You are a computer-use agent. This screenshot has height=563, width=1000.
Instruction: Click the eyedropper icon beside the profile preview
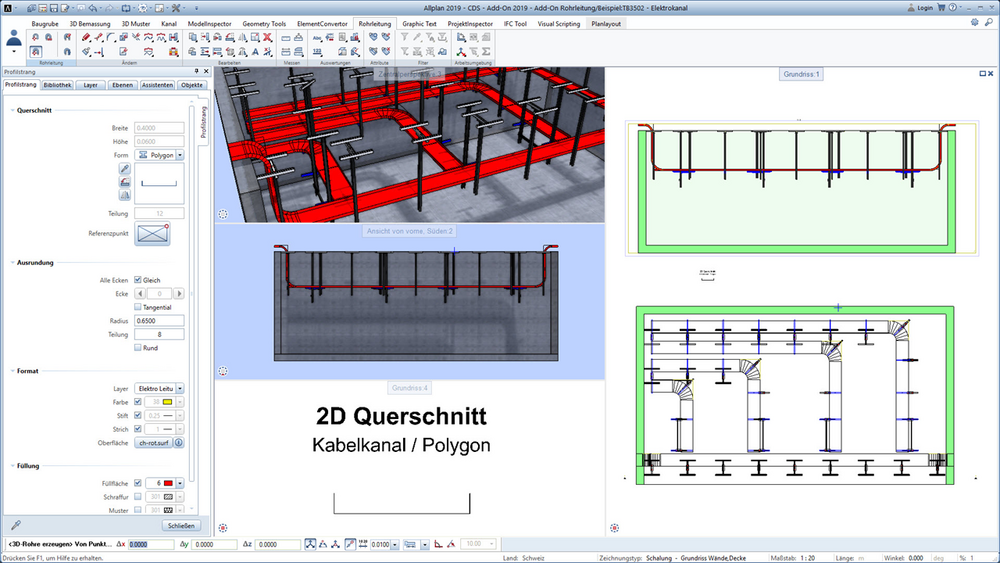124,168
